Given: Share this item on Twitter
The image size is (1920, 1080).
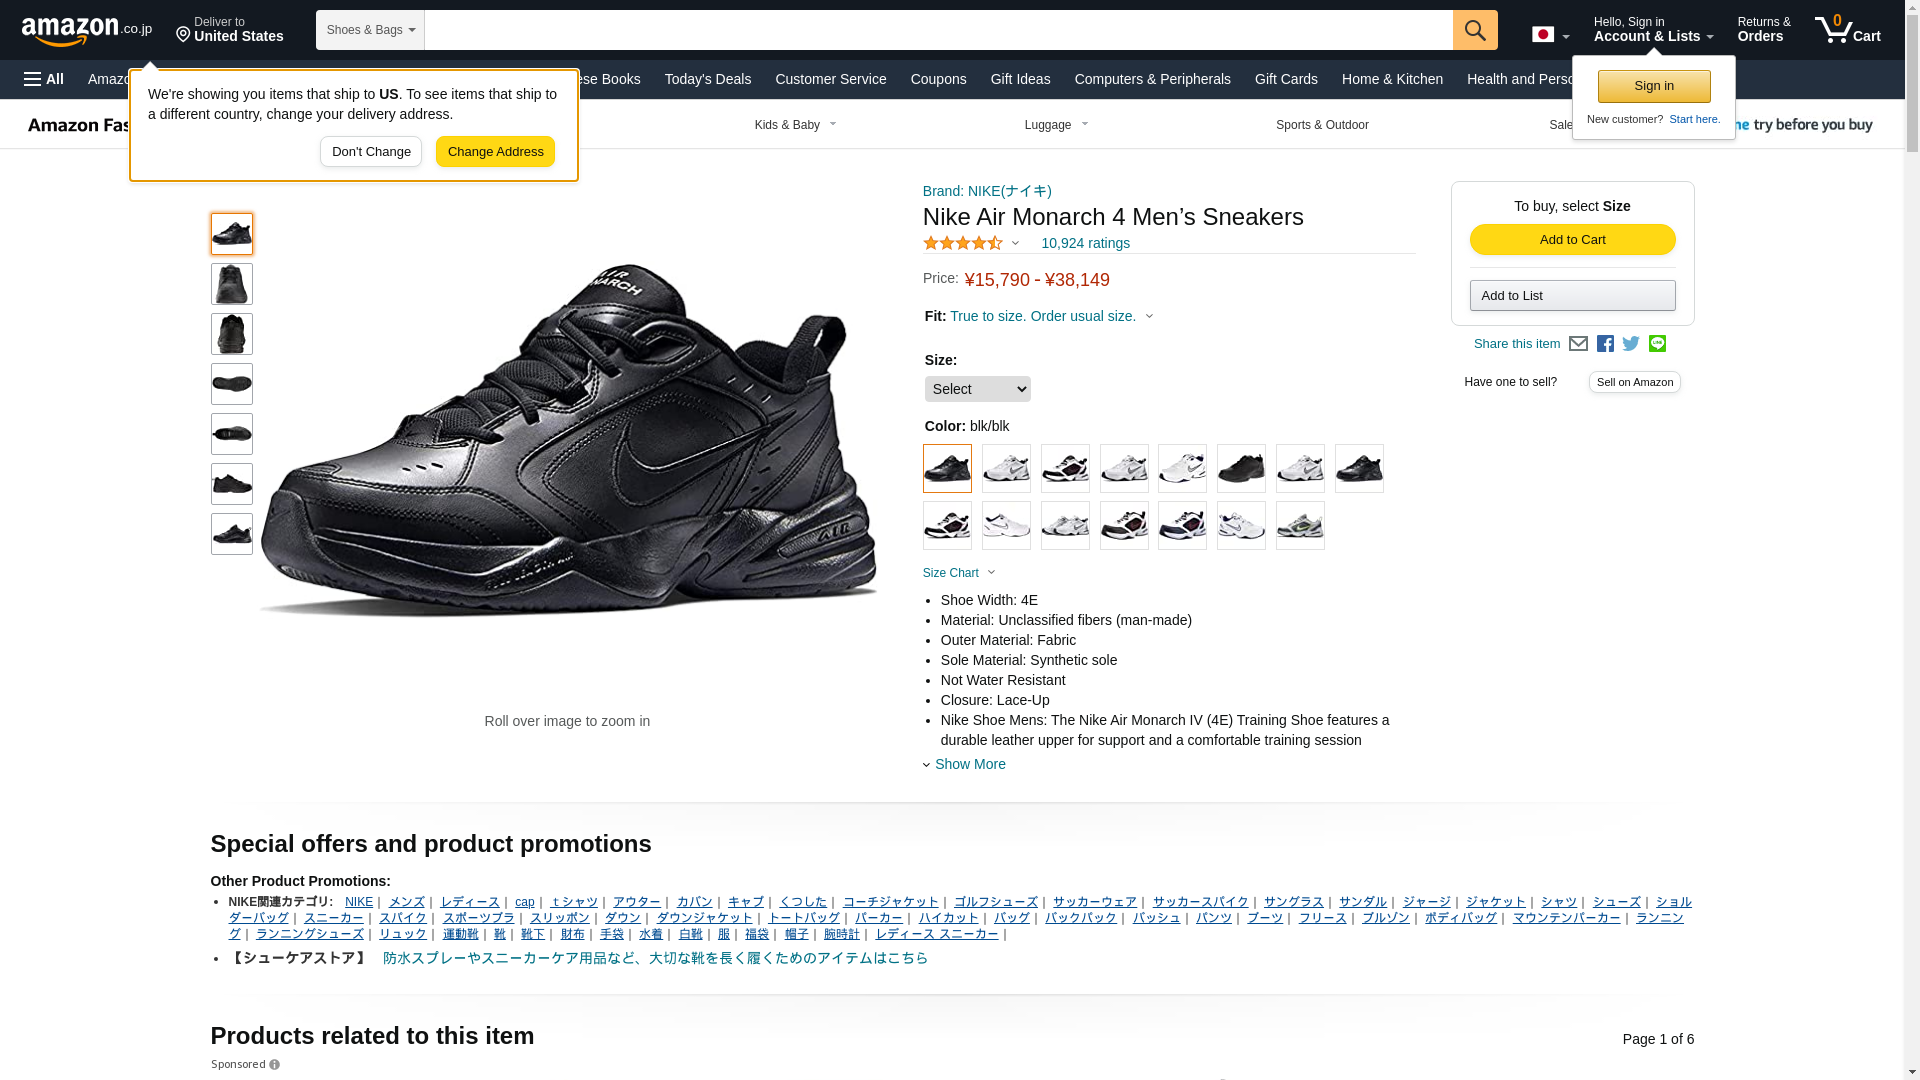Looking at the screenshot, I should point(1631,344).
